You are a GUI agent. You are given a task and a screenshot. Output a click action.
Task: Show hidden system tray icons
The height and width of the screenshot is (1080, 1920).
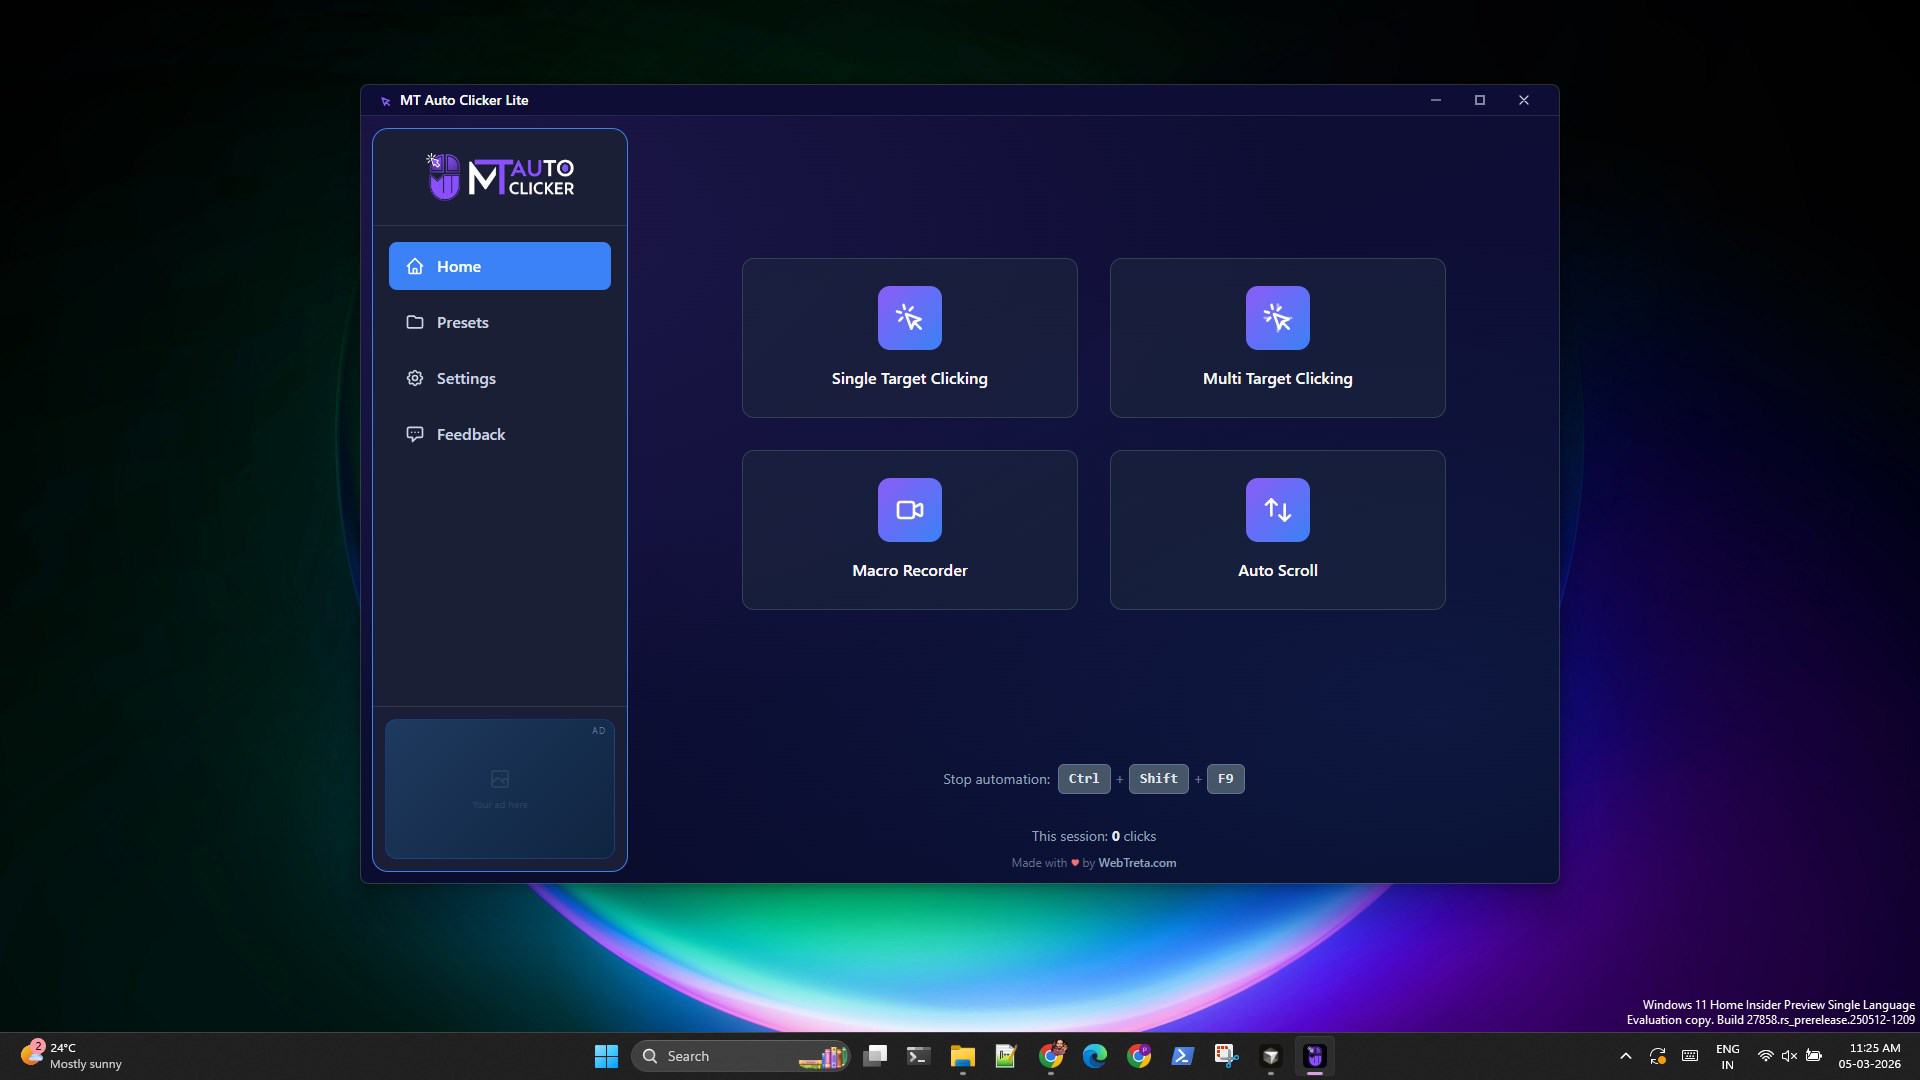1625,1056
